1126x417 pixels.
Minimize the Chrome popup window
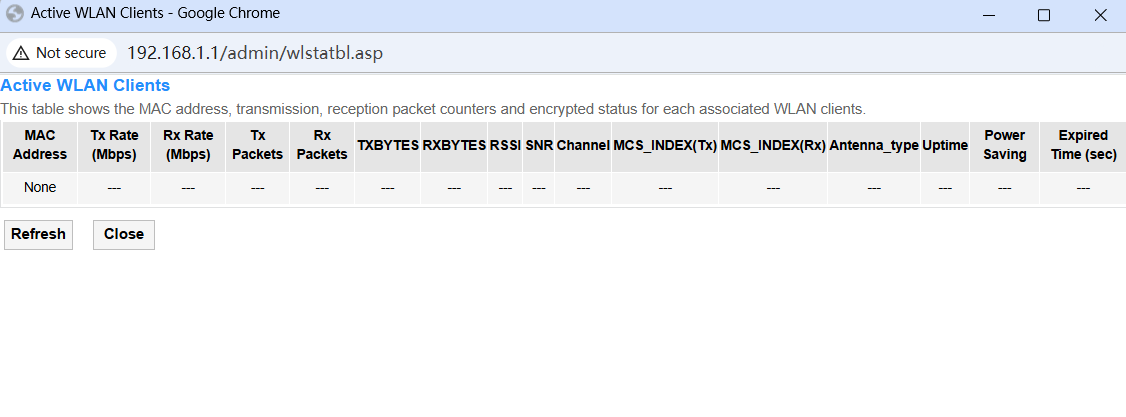(988, 15)
